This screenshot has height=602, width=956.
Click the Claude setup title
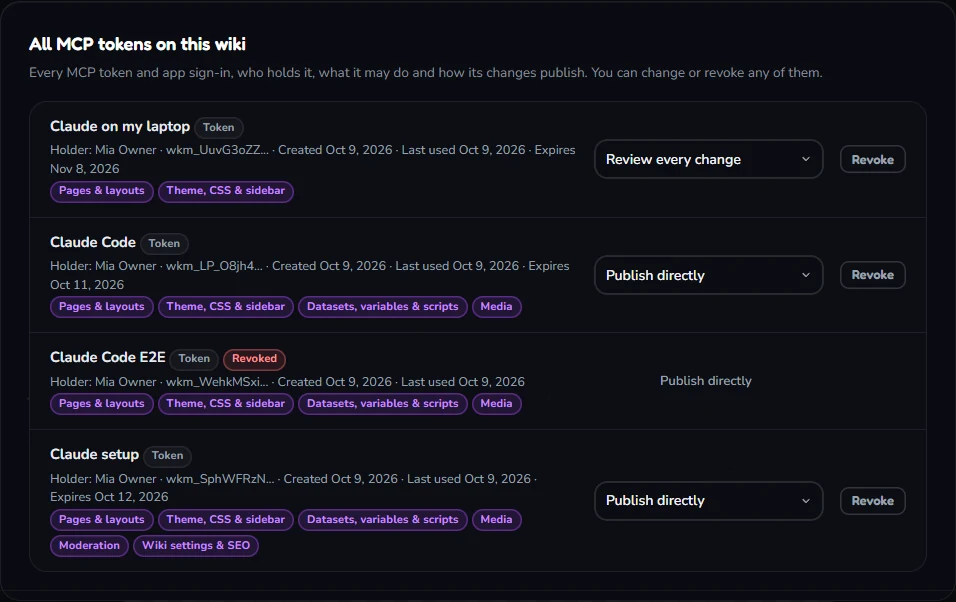pyautogui.click(x=95, y=454)
